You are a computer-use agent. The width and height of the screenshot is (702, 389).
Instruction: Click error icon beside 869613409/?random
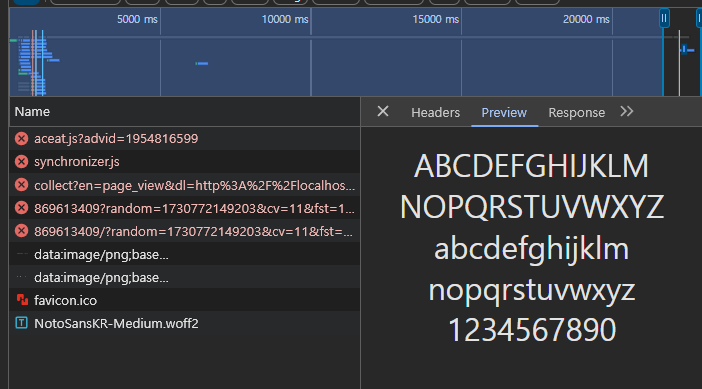point(21,231)
